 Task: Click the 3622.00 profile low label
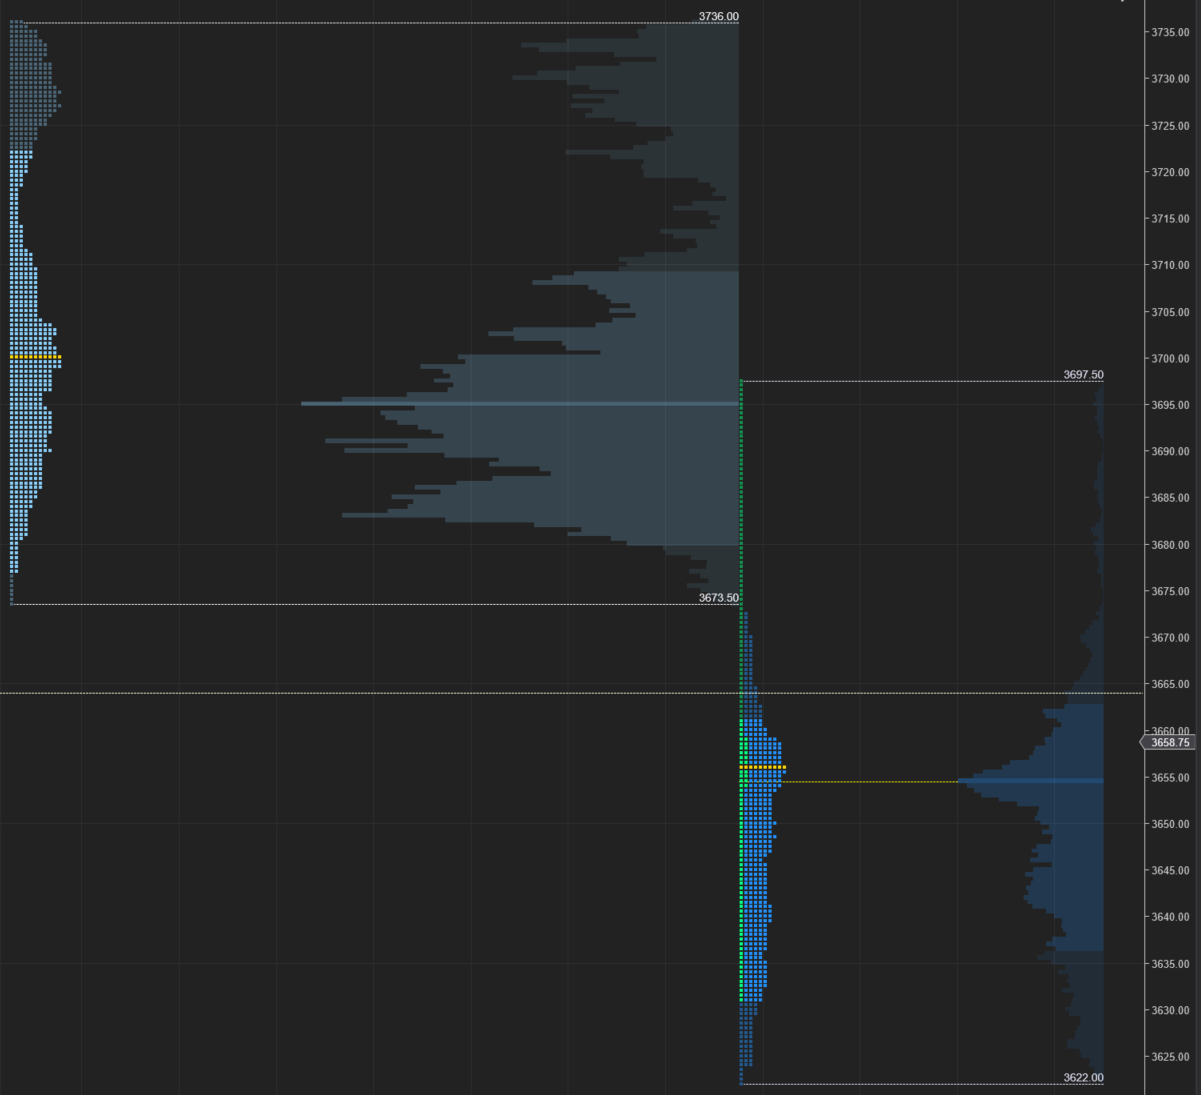tap(1083, 1077)
